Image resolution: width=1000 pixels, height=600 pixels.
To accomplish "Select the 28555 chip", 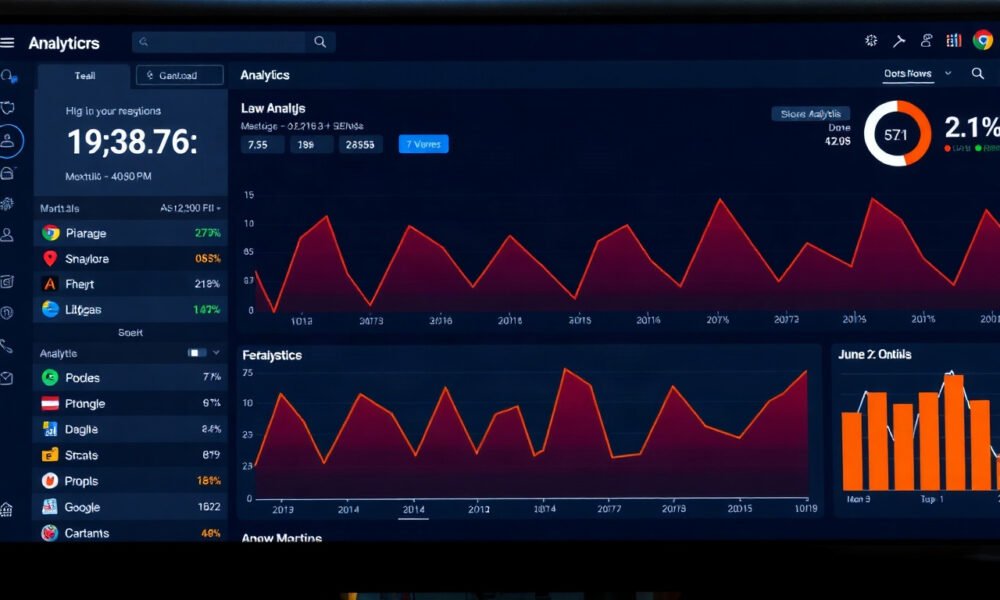I will (x=360, y=145).
